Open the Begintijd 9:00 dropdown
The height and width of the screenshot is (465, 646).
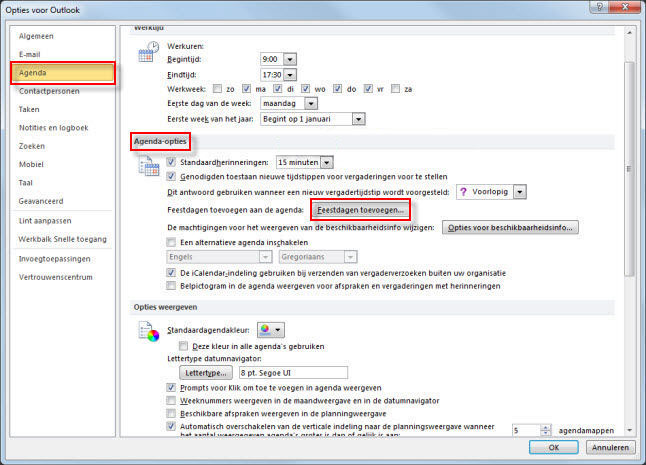290,59
